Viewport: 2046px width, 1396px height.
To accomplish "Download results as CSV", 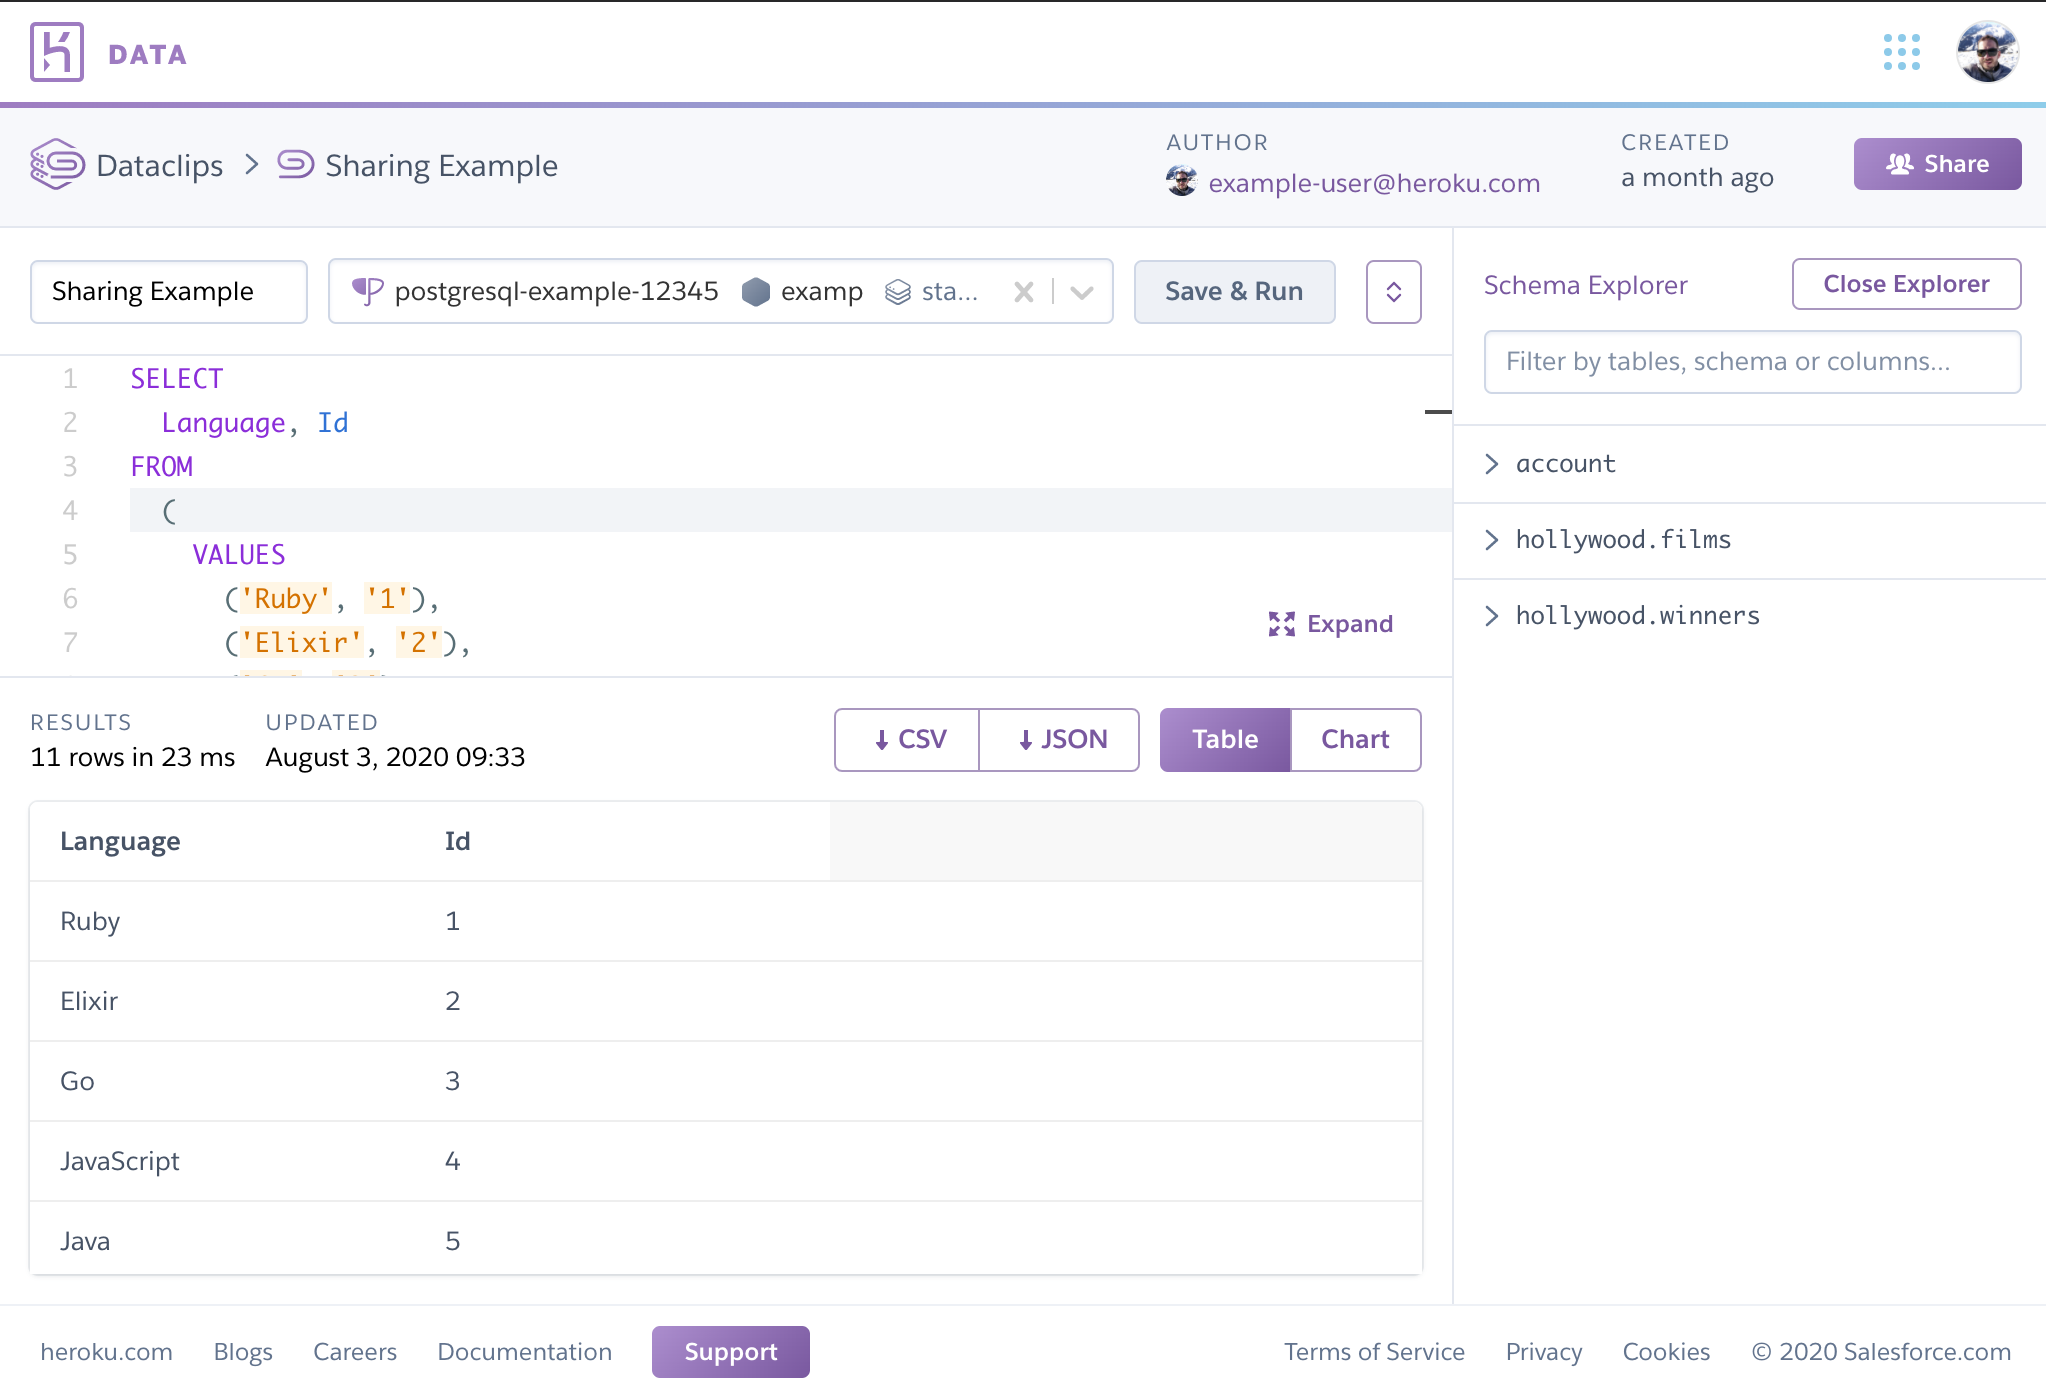I will click(907, 740).
